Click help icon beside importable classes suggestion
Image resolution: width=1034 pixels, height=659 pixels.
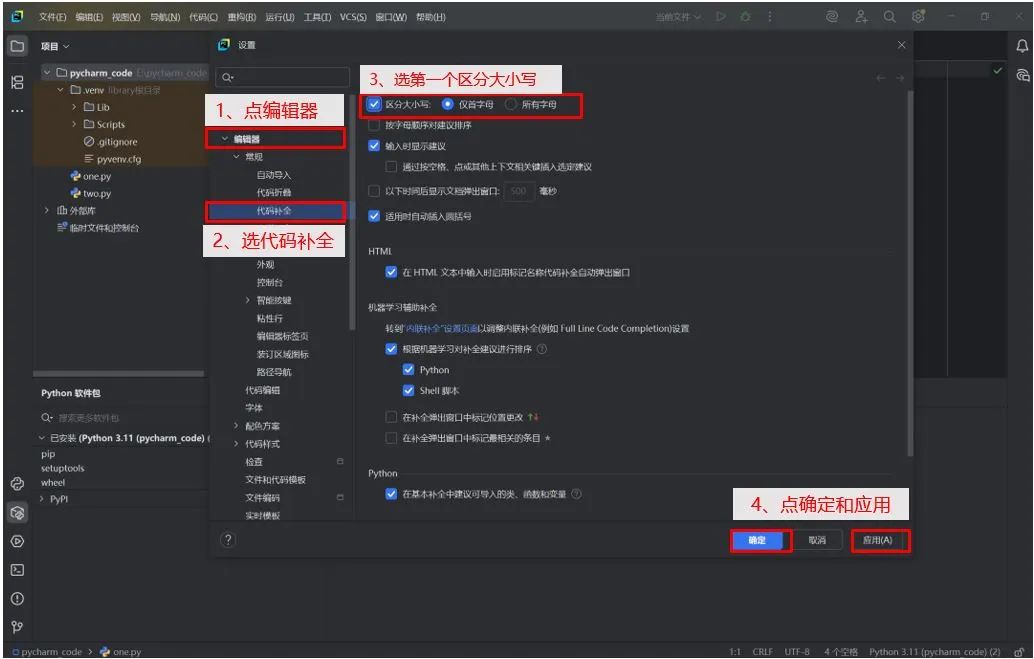pyautogui.click(x=576, y=494)
